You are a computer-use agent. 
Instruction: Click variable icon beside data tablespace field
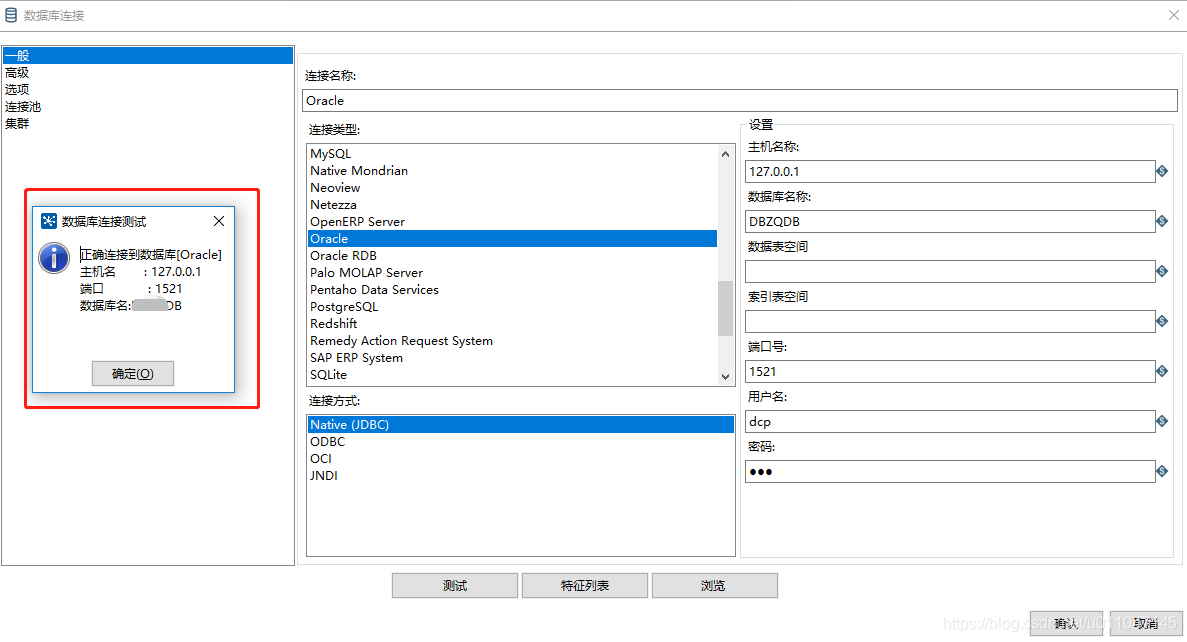coord(1162,271)
